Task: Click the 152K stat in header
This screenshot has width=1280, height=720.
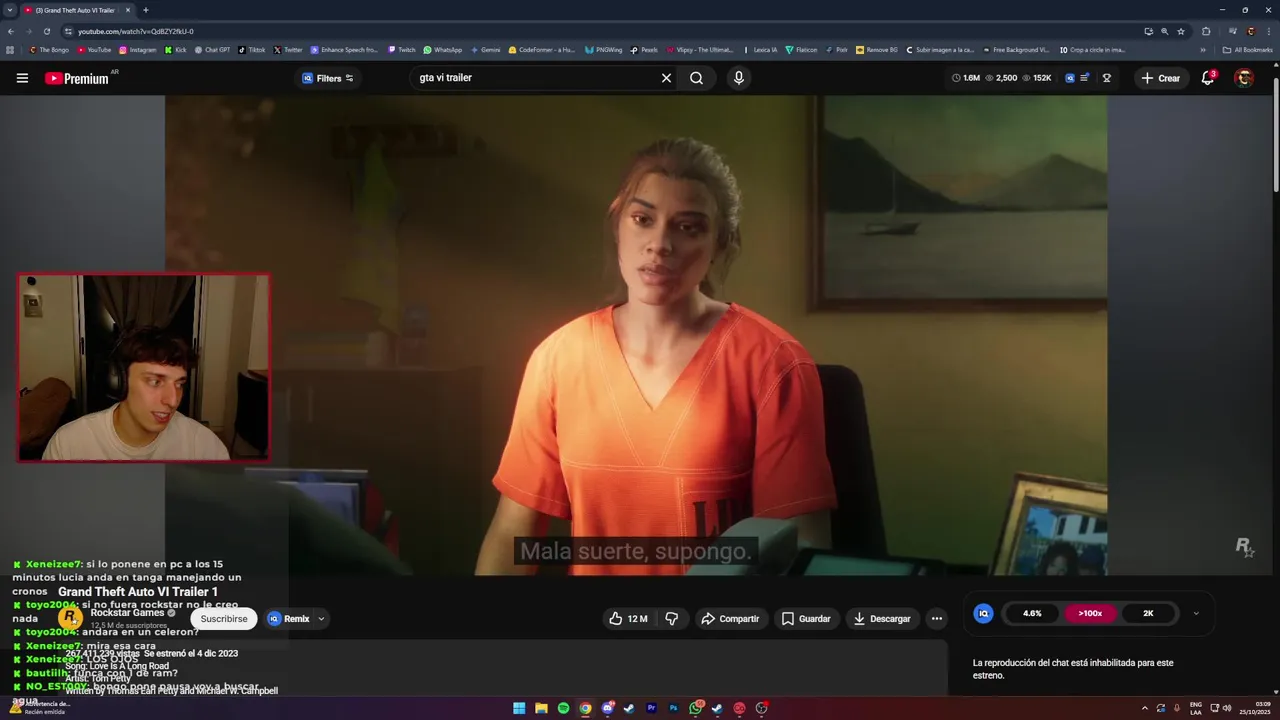Action: [1037, 78]
